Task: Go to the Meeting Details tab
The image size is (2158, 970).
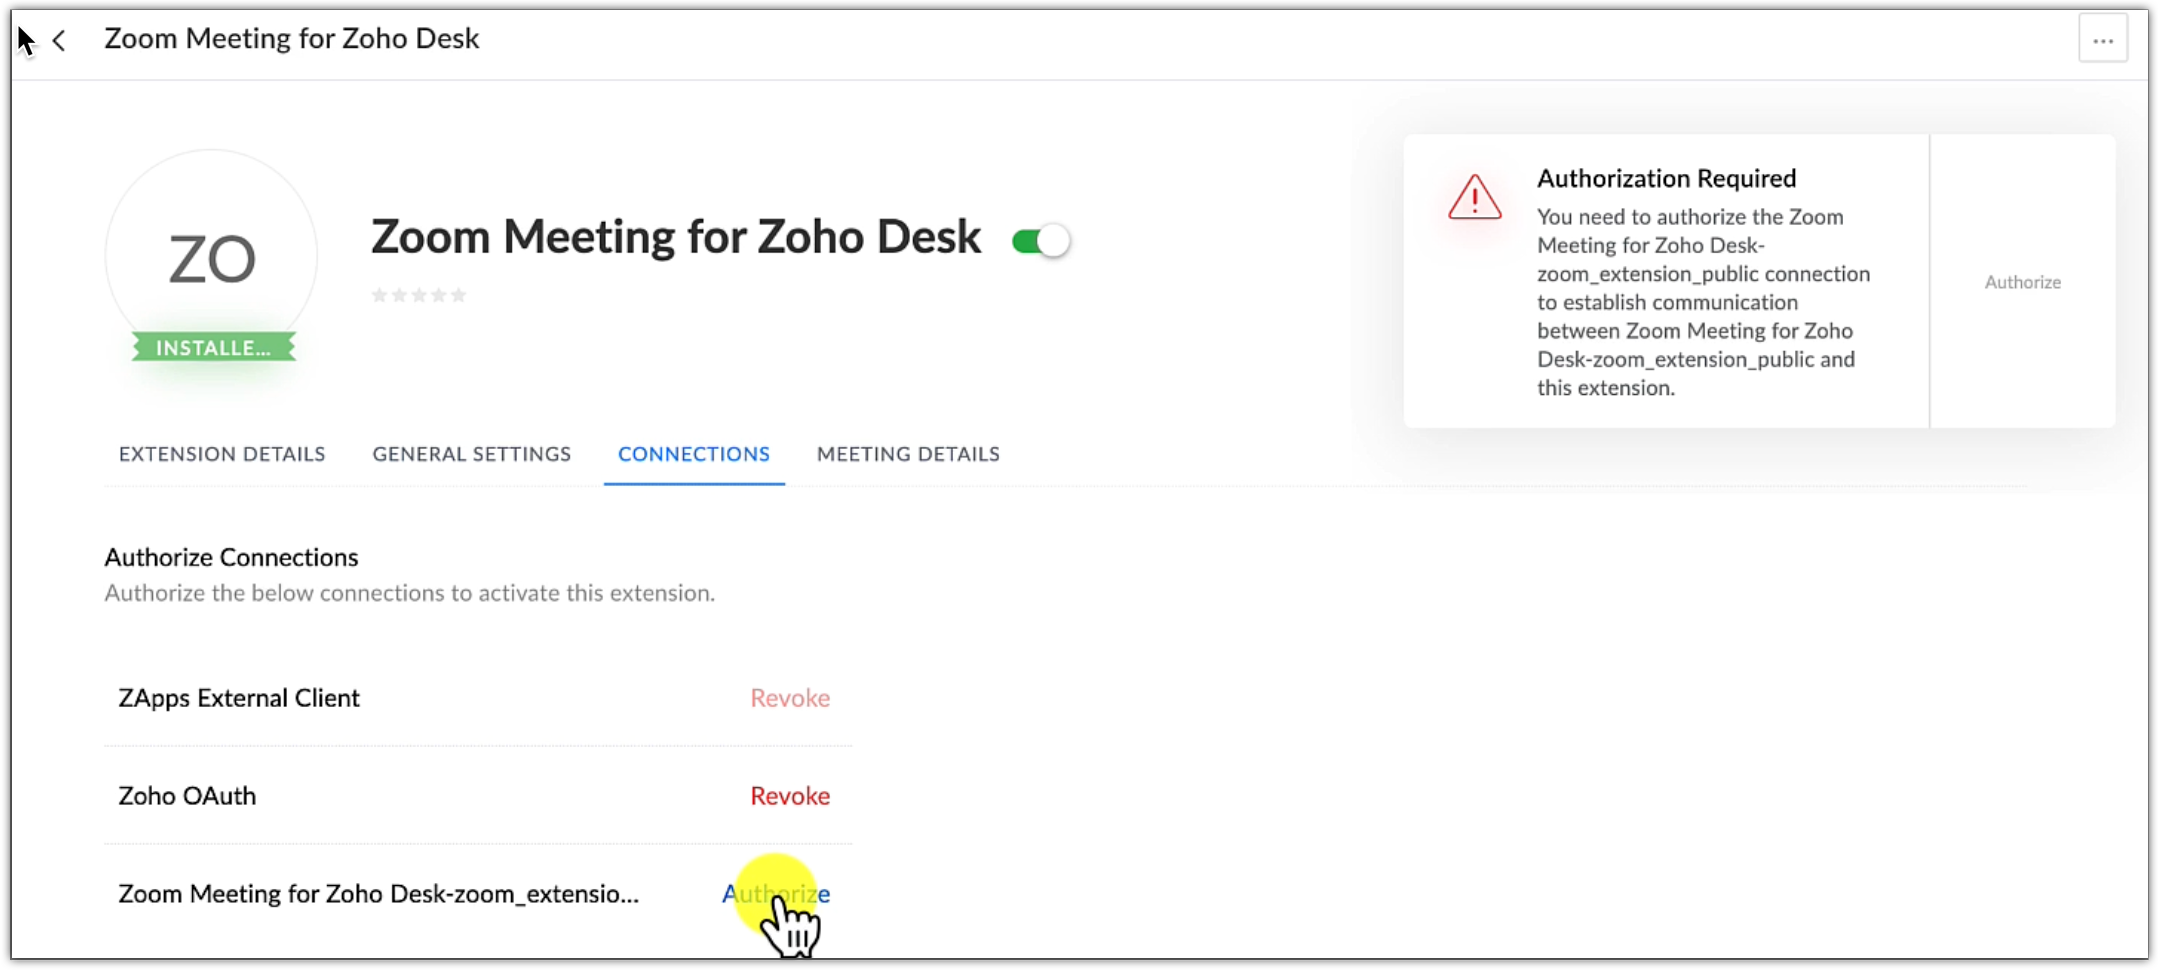Action: [x=908, y=454]
